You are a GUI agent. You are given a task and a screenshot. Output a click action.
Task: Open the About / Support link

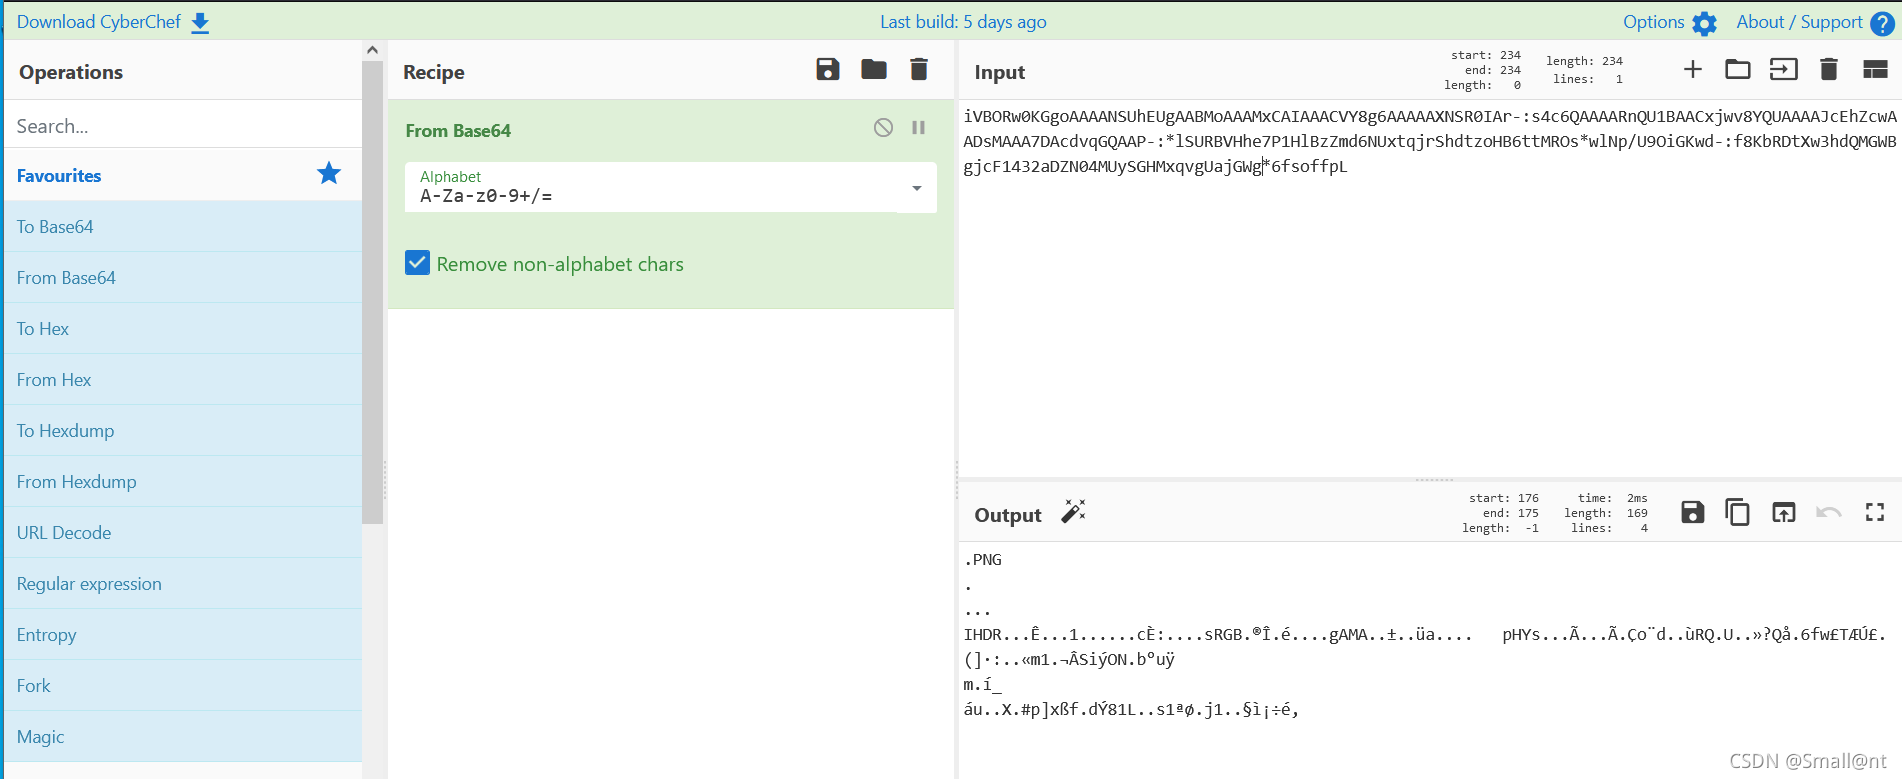pyautogui.click(x=1799, y=22)
